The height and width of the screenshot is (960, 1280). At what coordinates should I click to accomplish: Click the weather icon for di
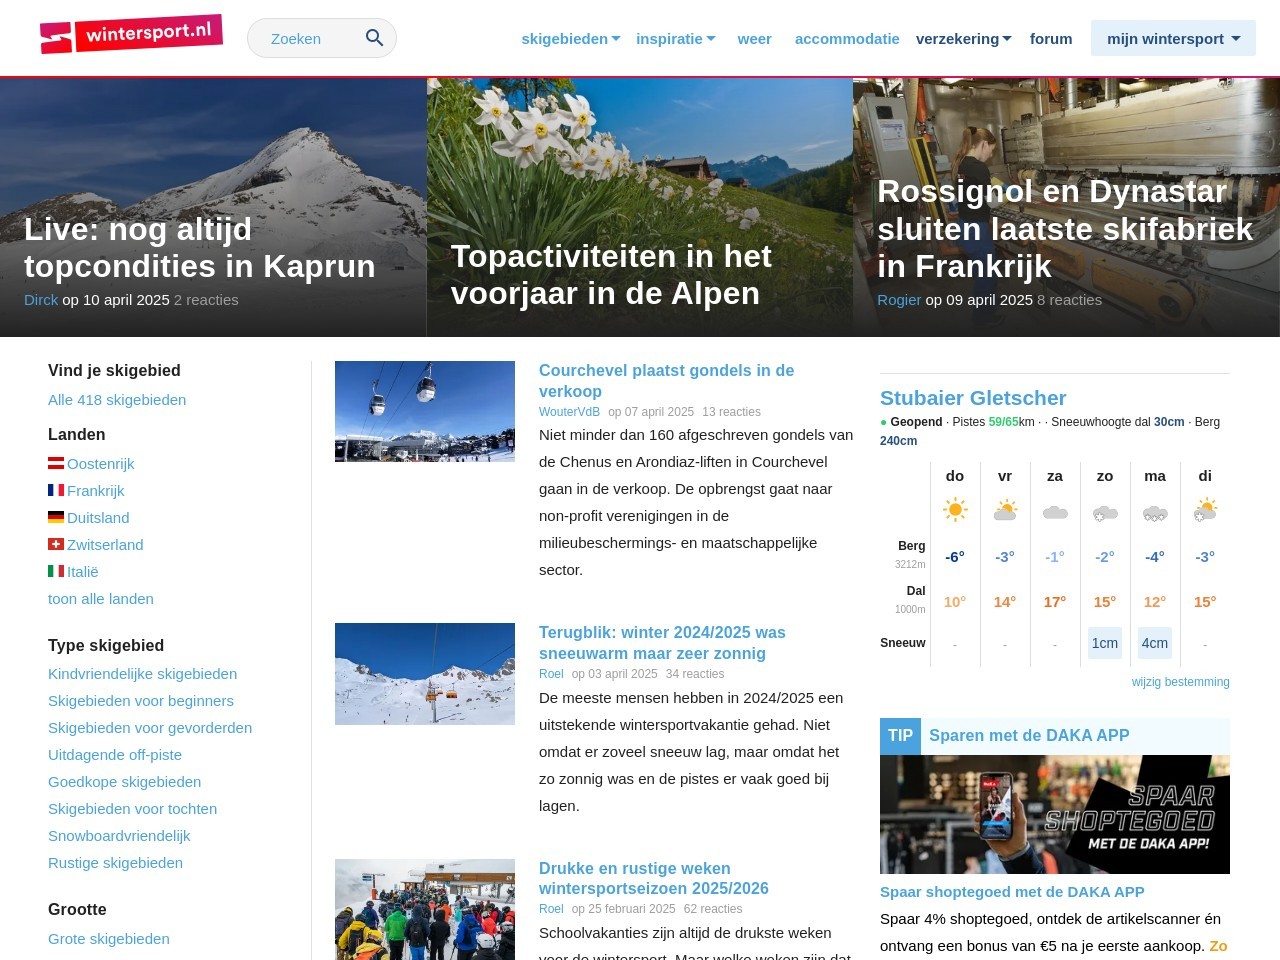click(1205, 510)
